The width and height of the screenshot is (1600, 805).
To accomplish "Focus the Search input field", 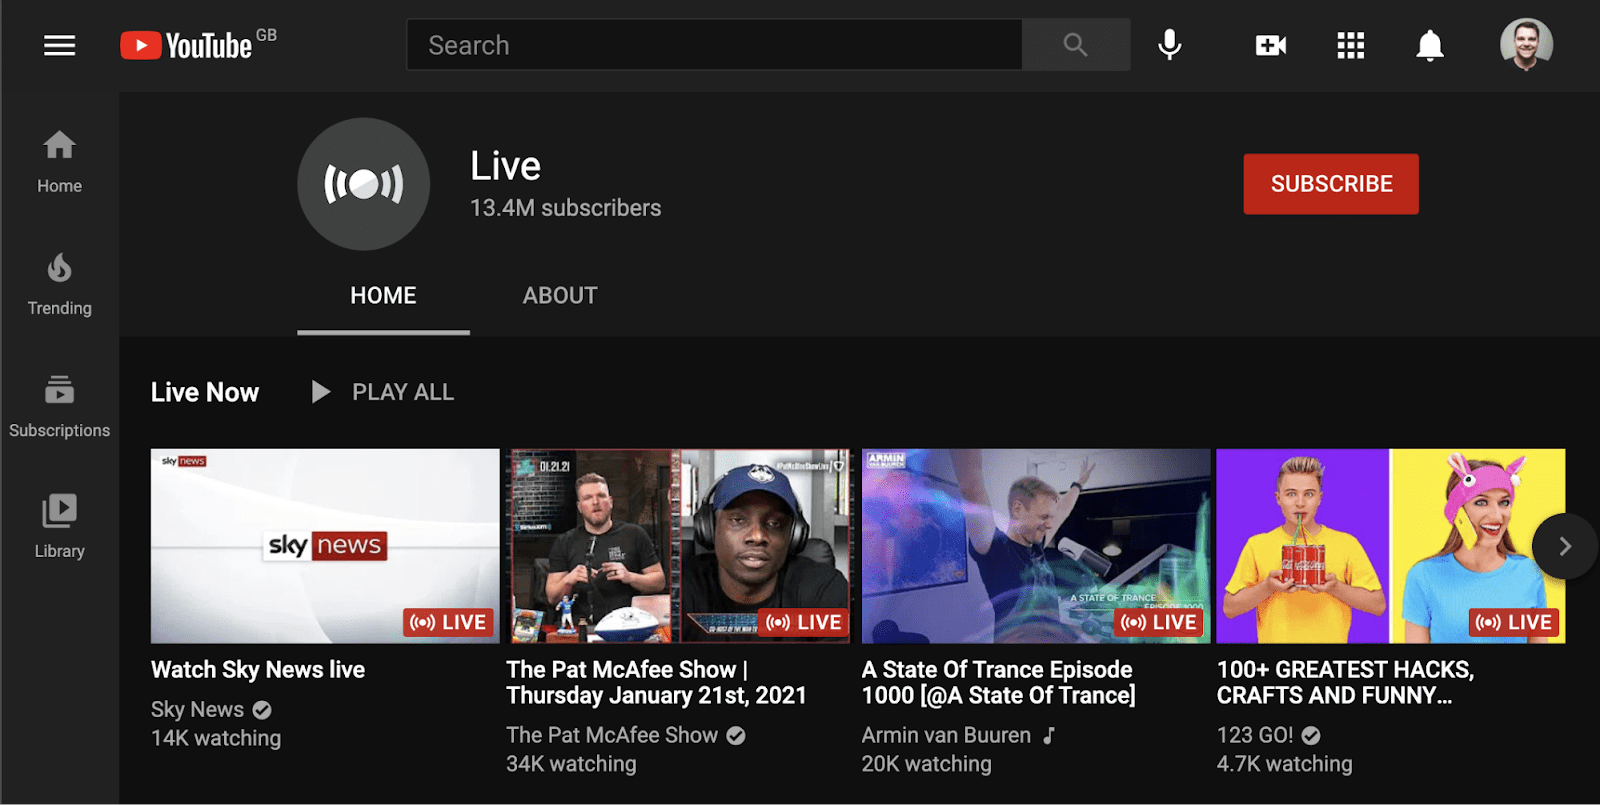I will tap(714, 45).
